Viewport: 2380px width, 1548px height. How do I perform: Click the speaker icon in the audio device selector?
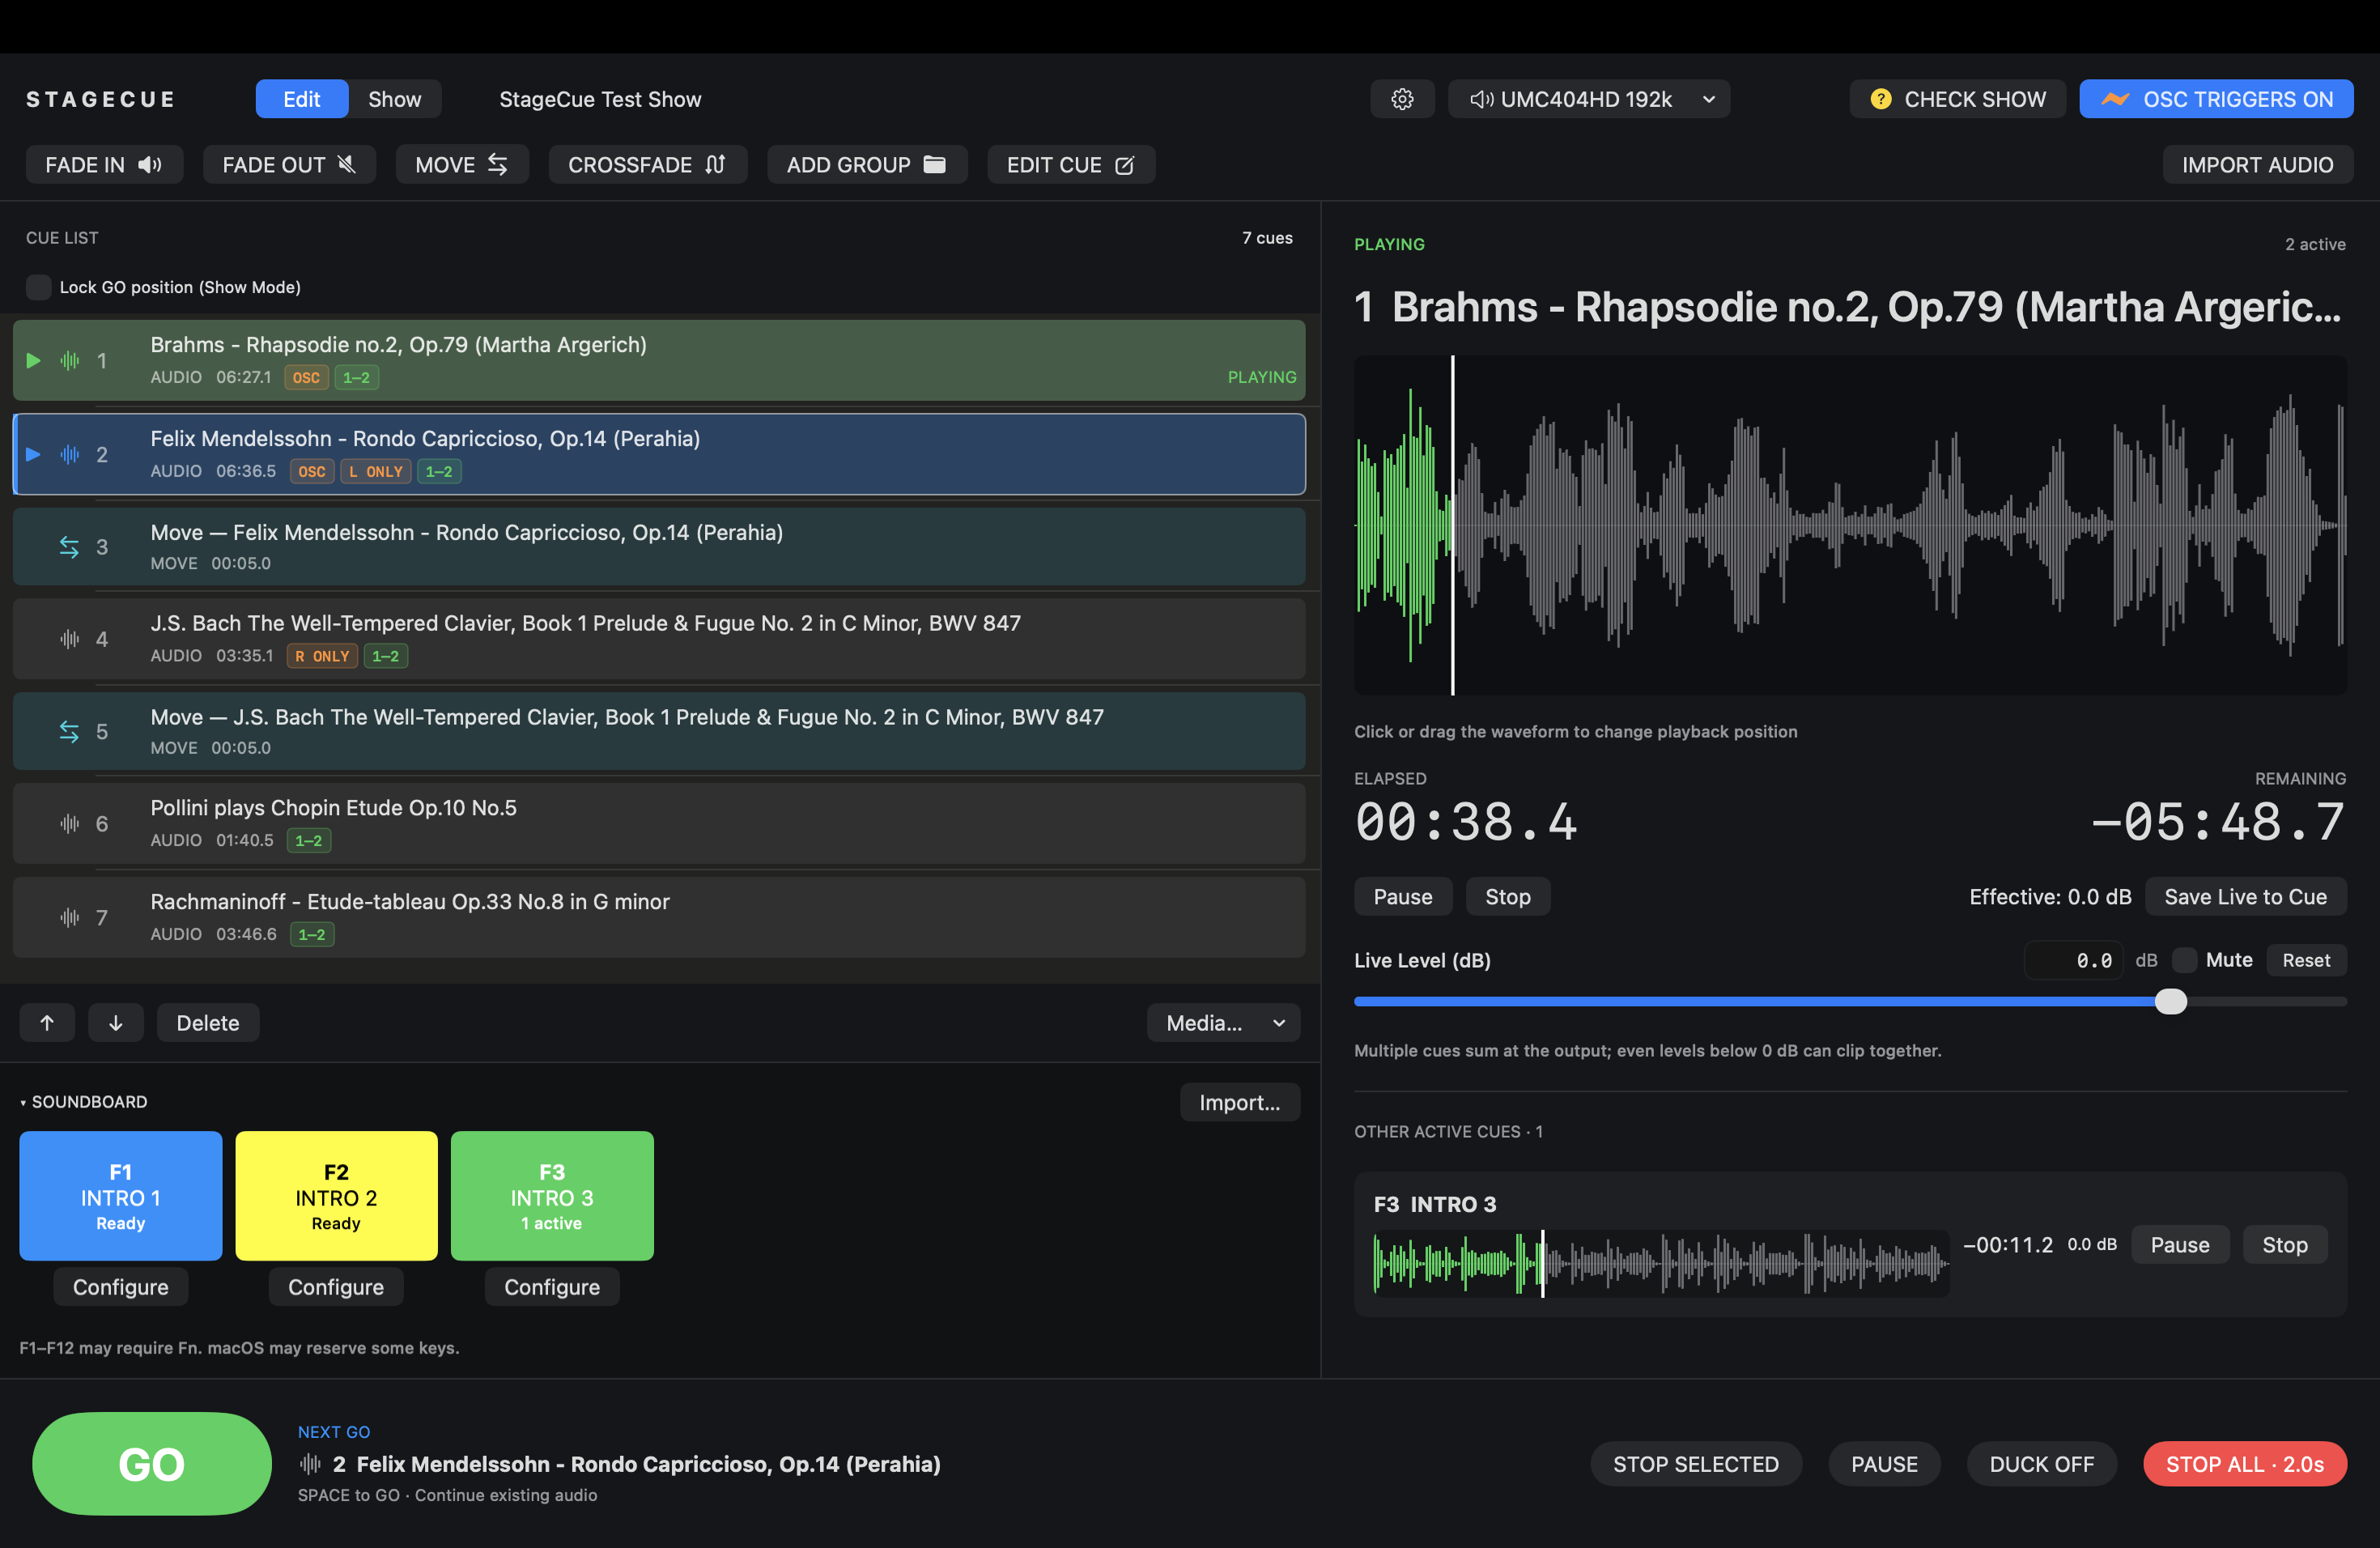tap(1481, 99)
